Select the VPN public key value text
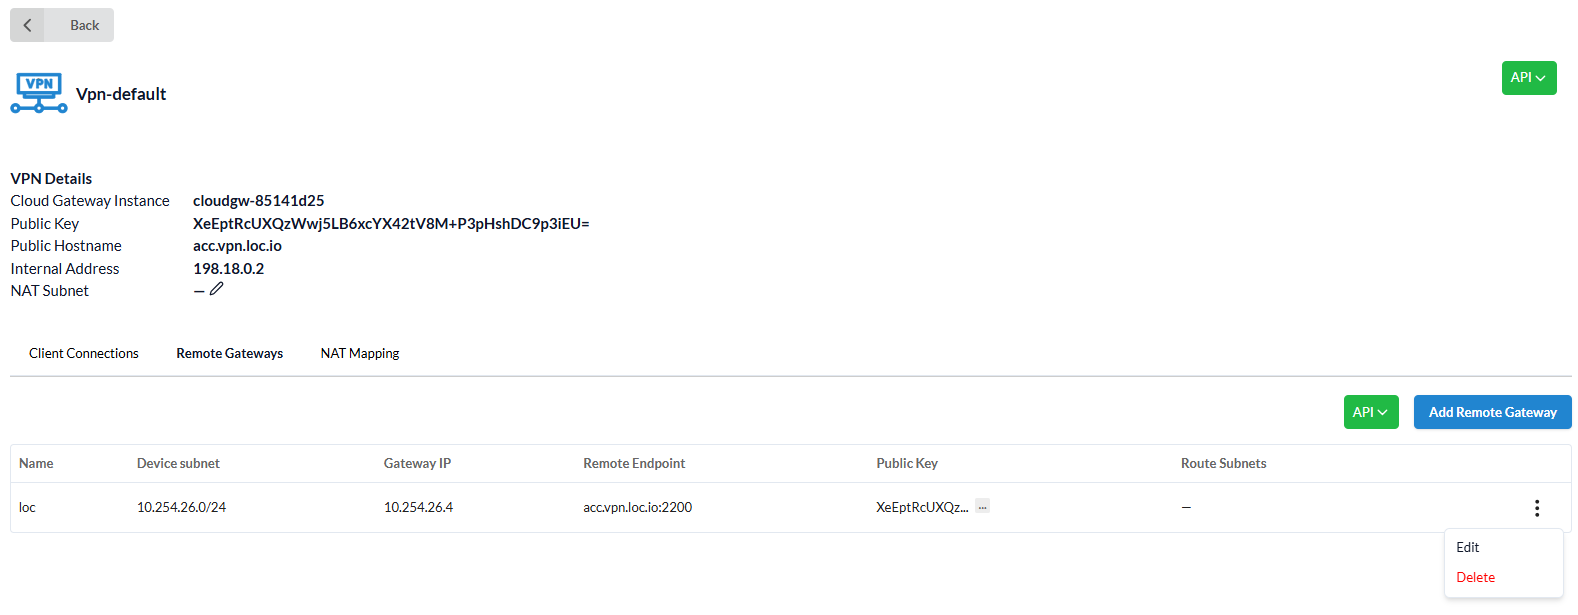The height and width of the screenshot is (615, 1578). click(x=391, y=223)
